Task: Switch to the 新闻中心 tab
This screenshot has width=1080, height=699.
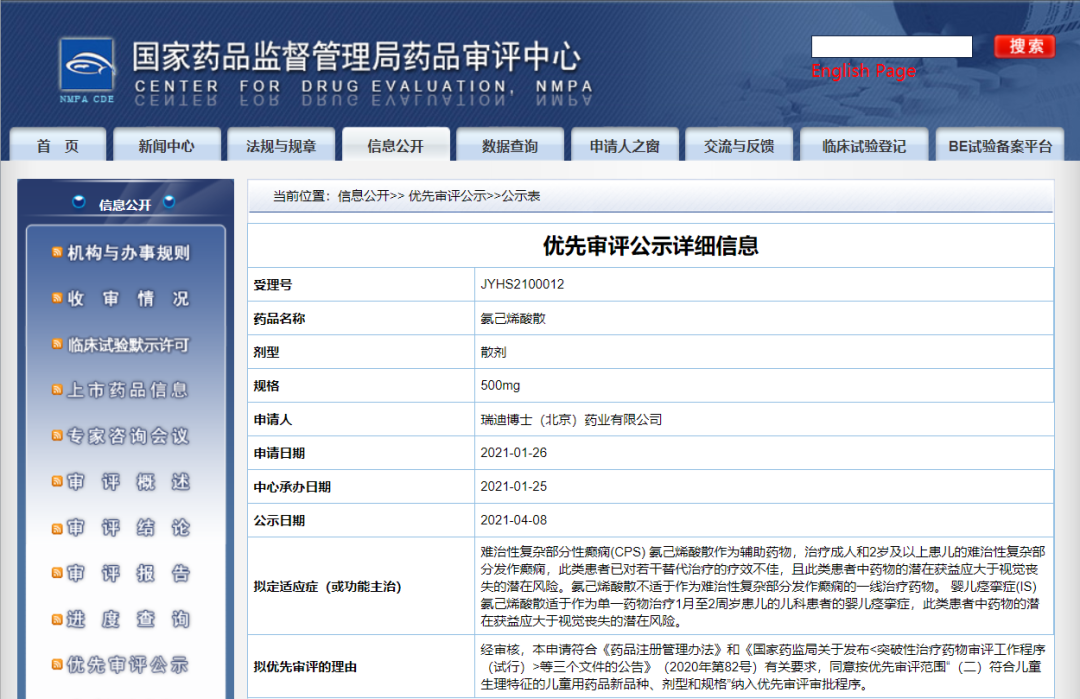Action: [167, 146]
